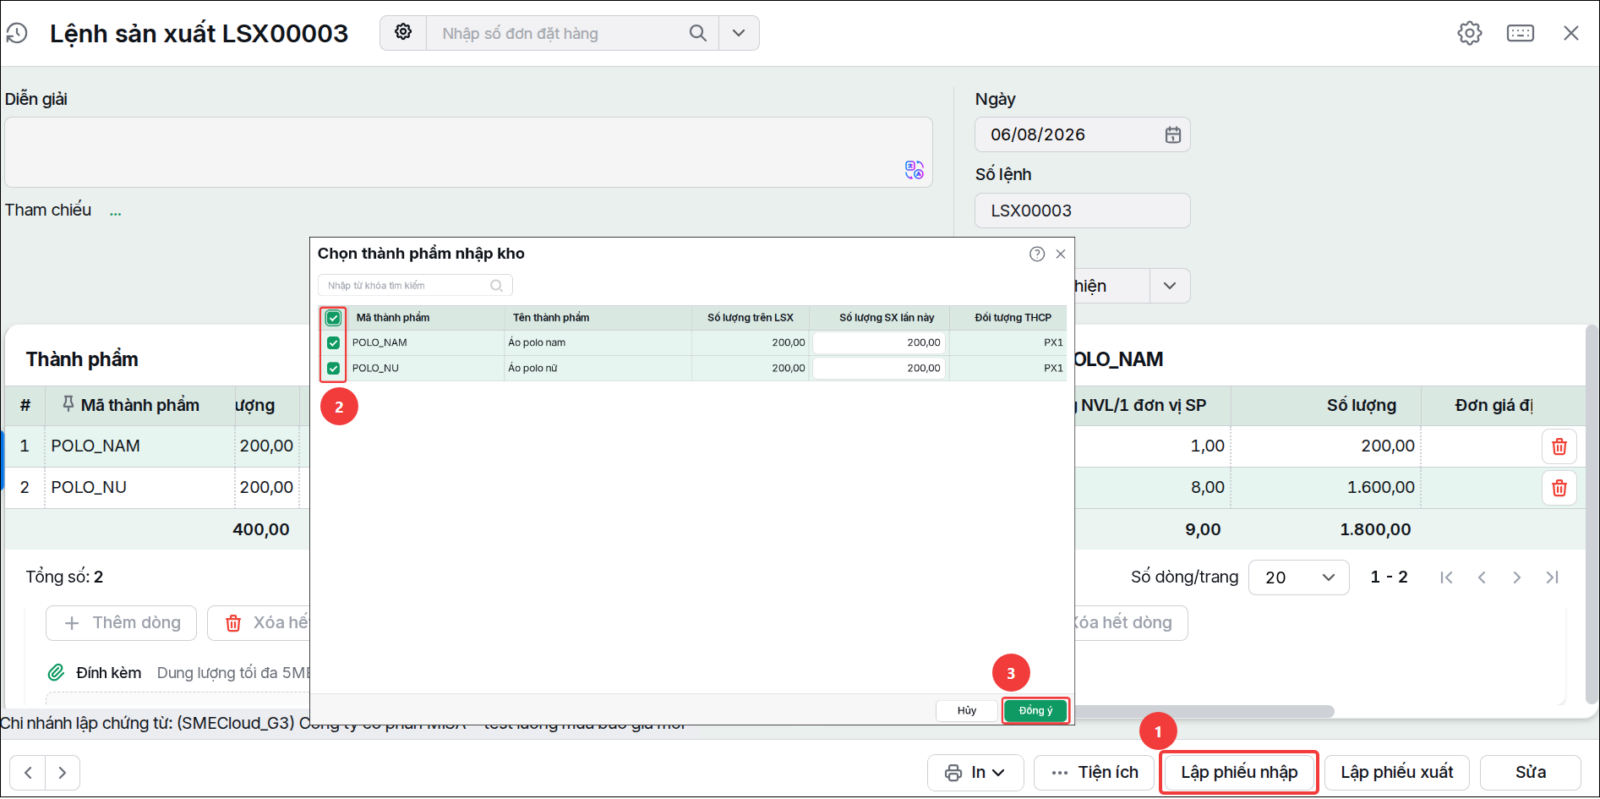The height and width of the screenshot is (799, 1600).
Task: Click the Sửa button
Action: click(1530, 772)
